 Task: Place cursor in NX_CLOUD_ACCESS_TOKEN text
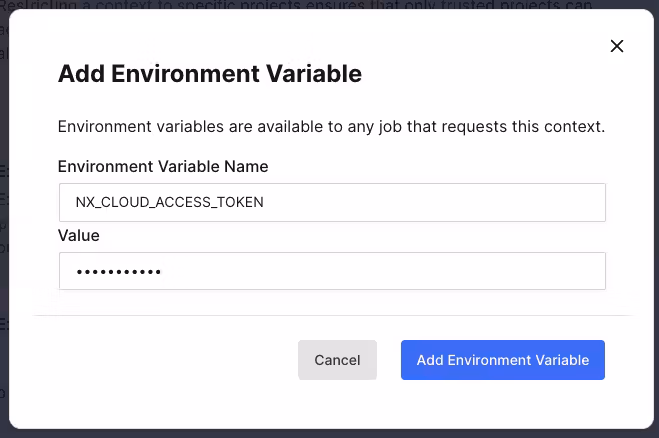(170, 202)
